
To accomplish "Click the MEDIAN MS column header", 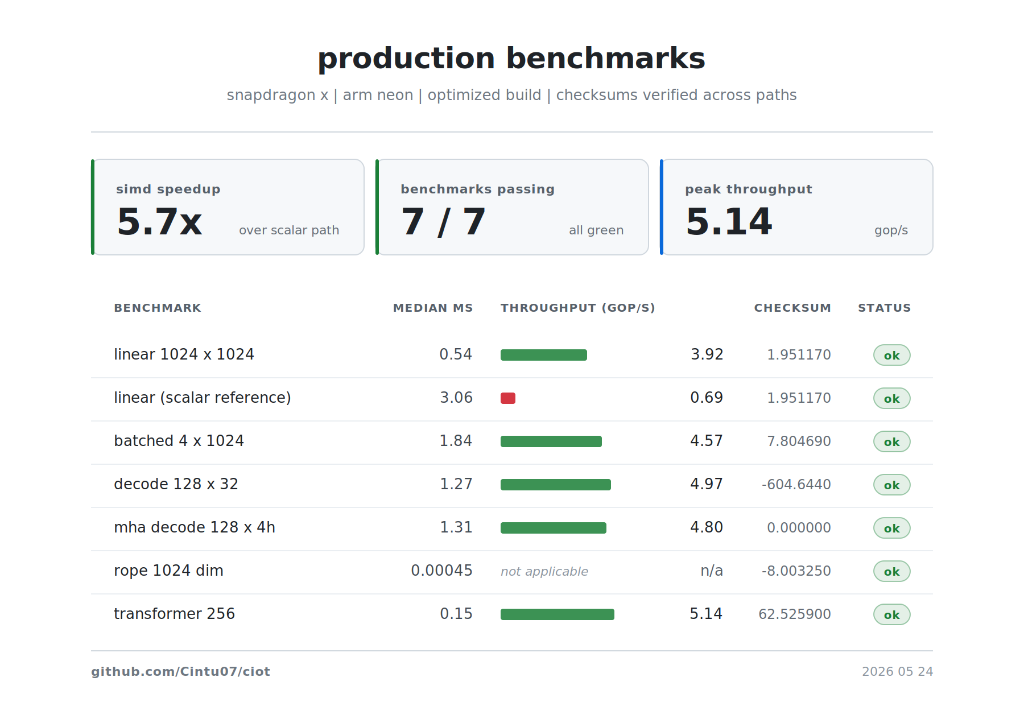I will [x=432, y=308].
